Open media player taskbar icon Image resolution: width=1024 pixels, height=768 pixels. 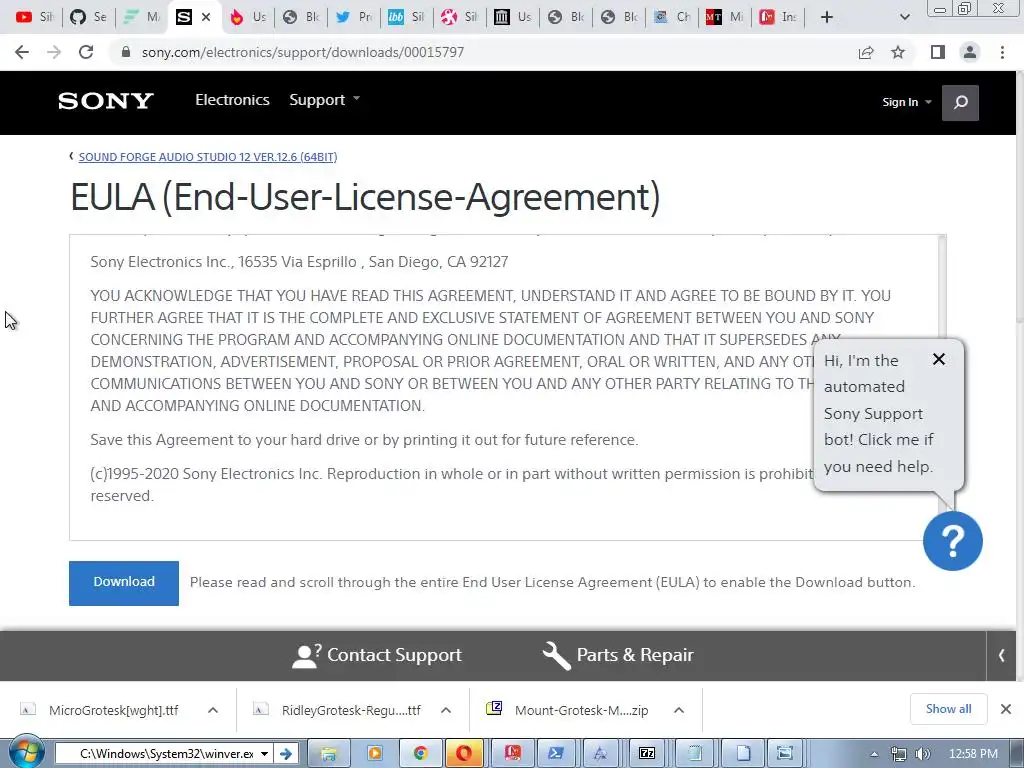(375, 754)
